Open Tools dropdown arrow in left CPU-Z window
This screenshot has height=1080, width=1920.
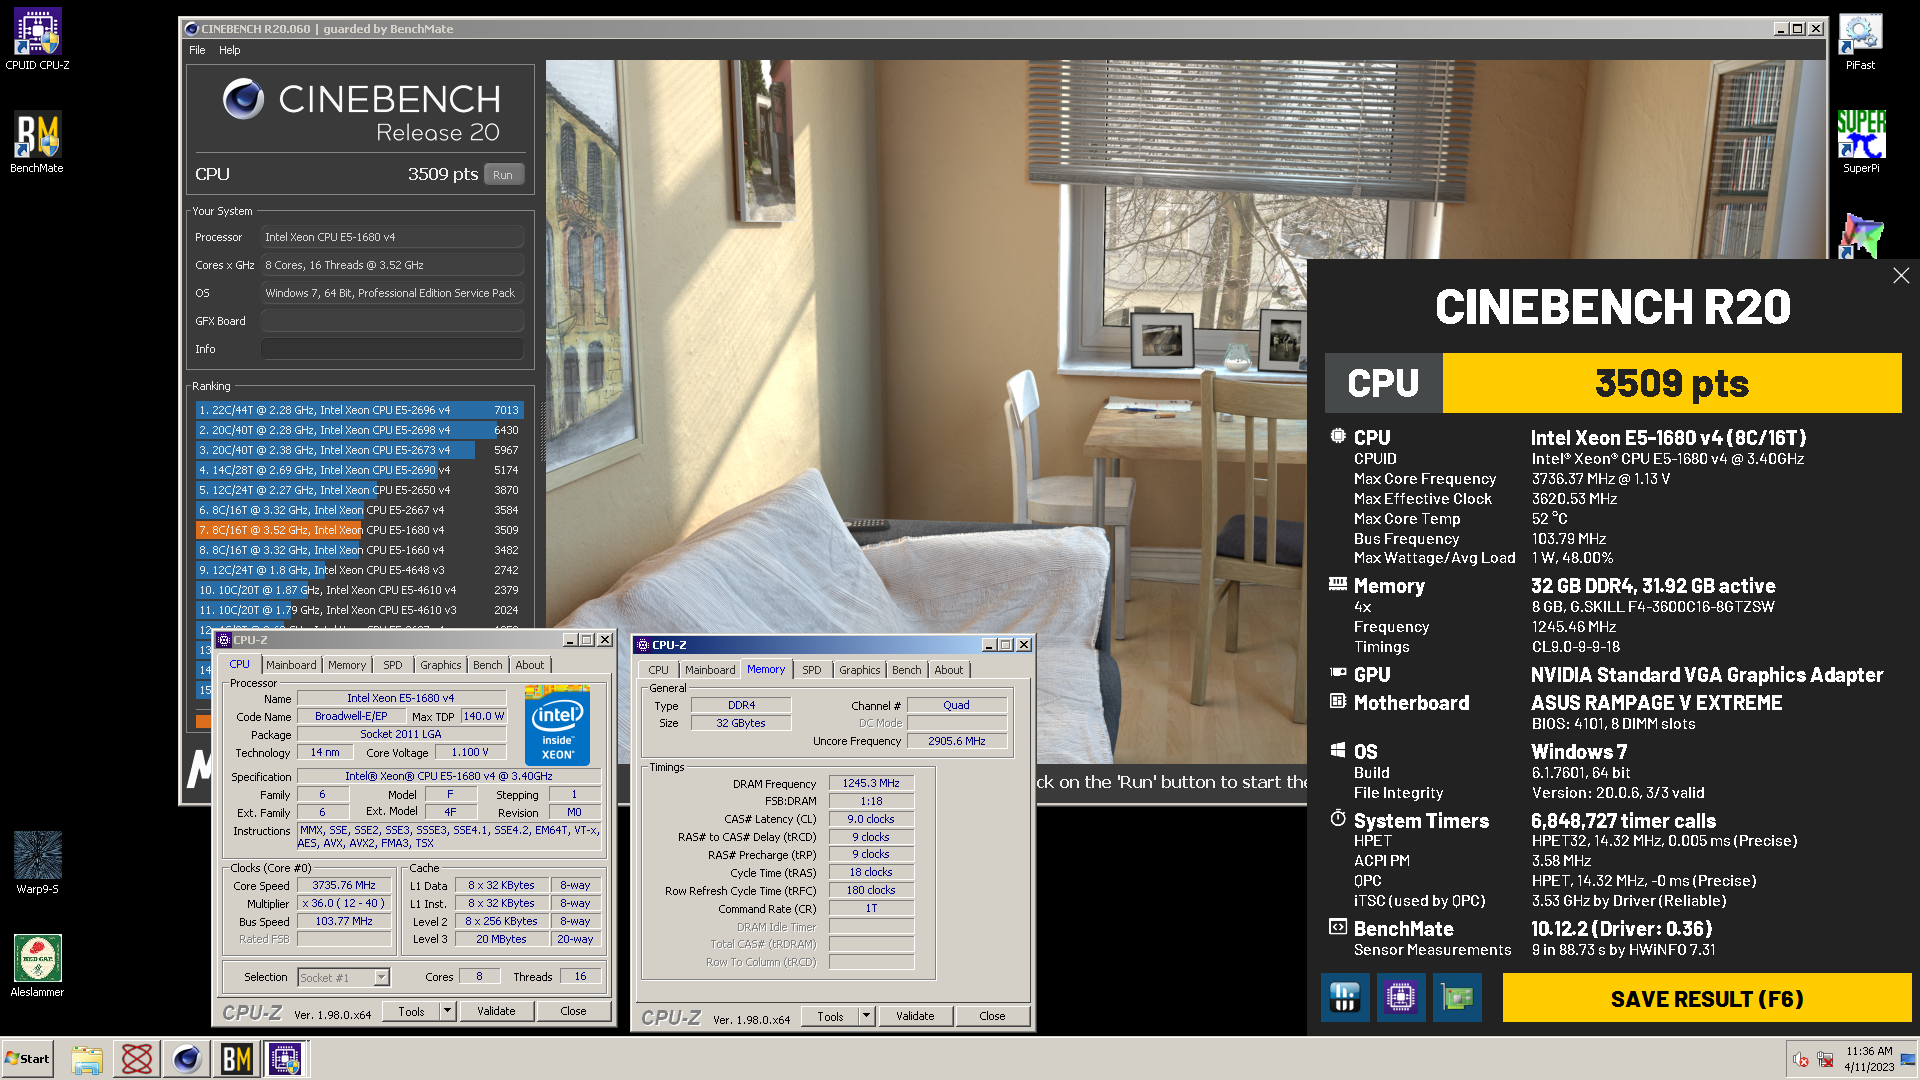(x=447, y=1011)
